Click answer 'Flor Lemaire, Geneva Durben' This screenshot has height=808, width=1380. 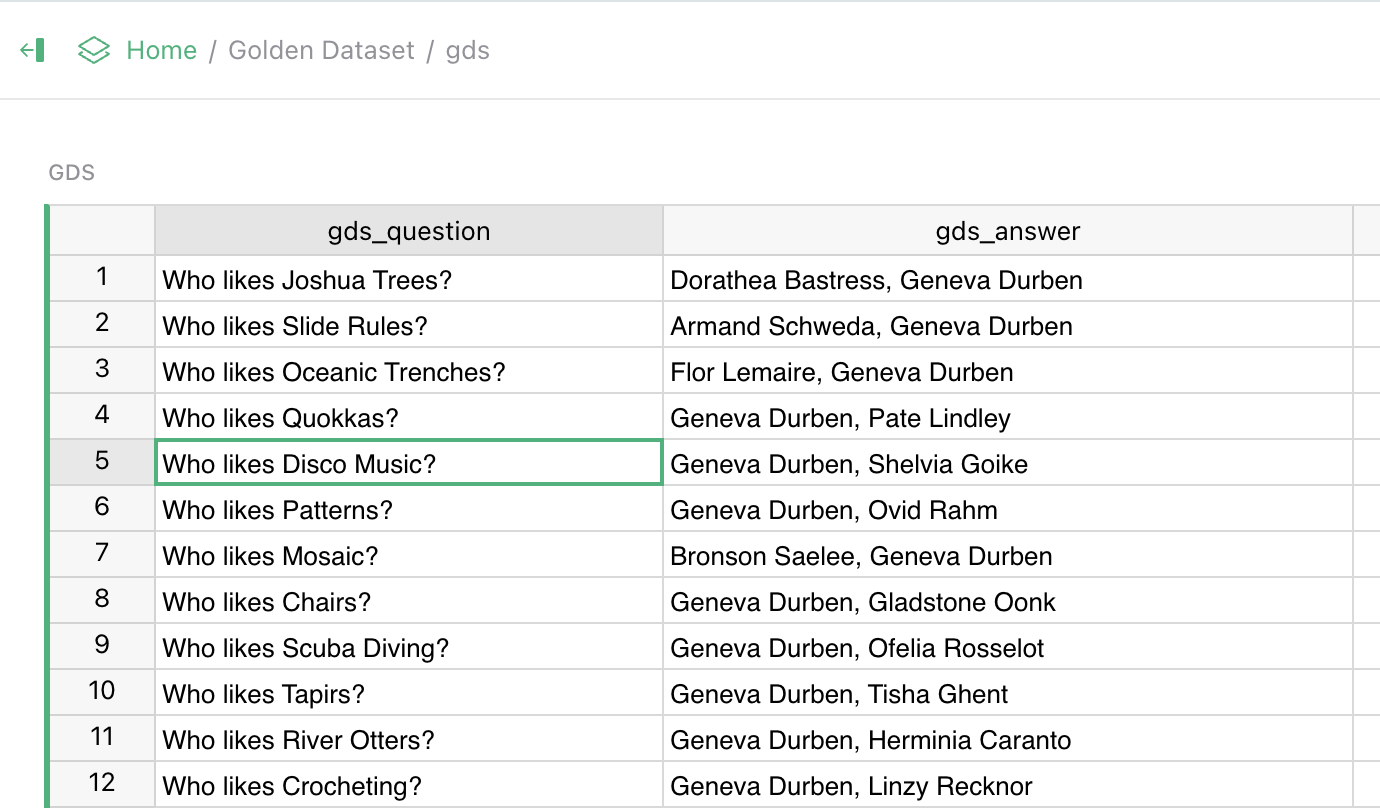pos(1007,371)
